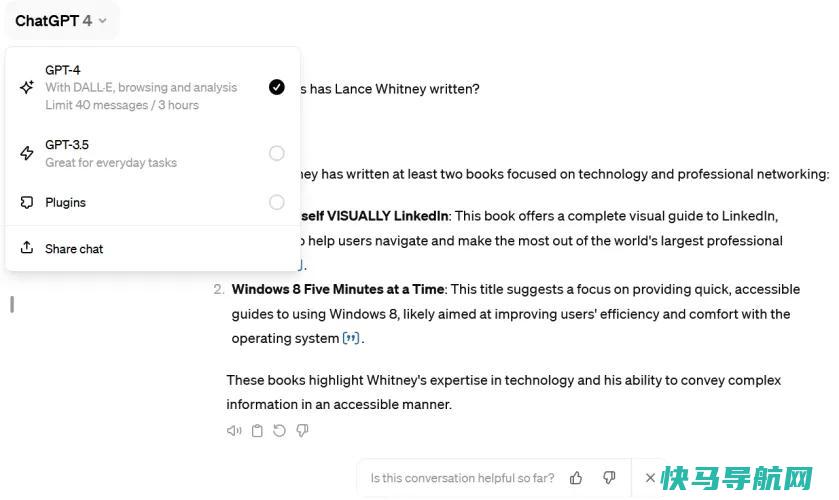
Task: Regenerate the response with the refresh icon
Action: [x=279, y=430]
